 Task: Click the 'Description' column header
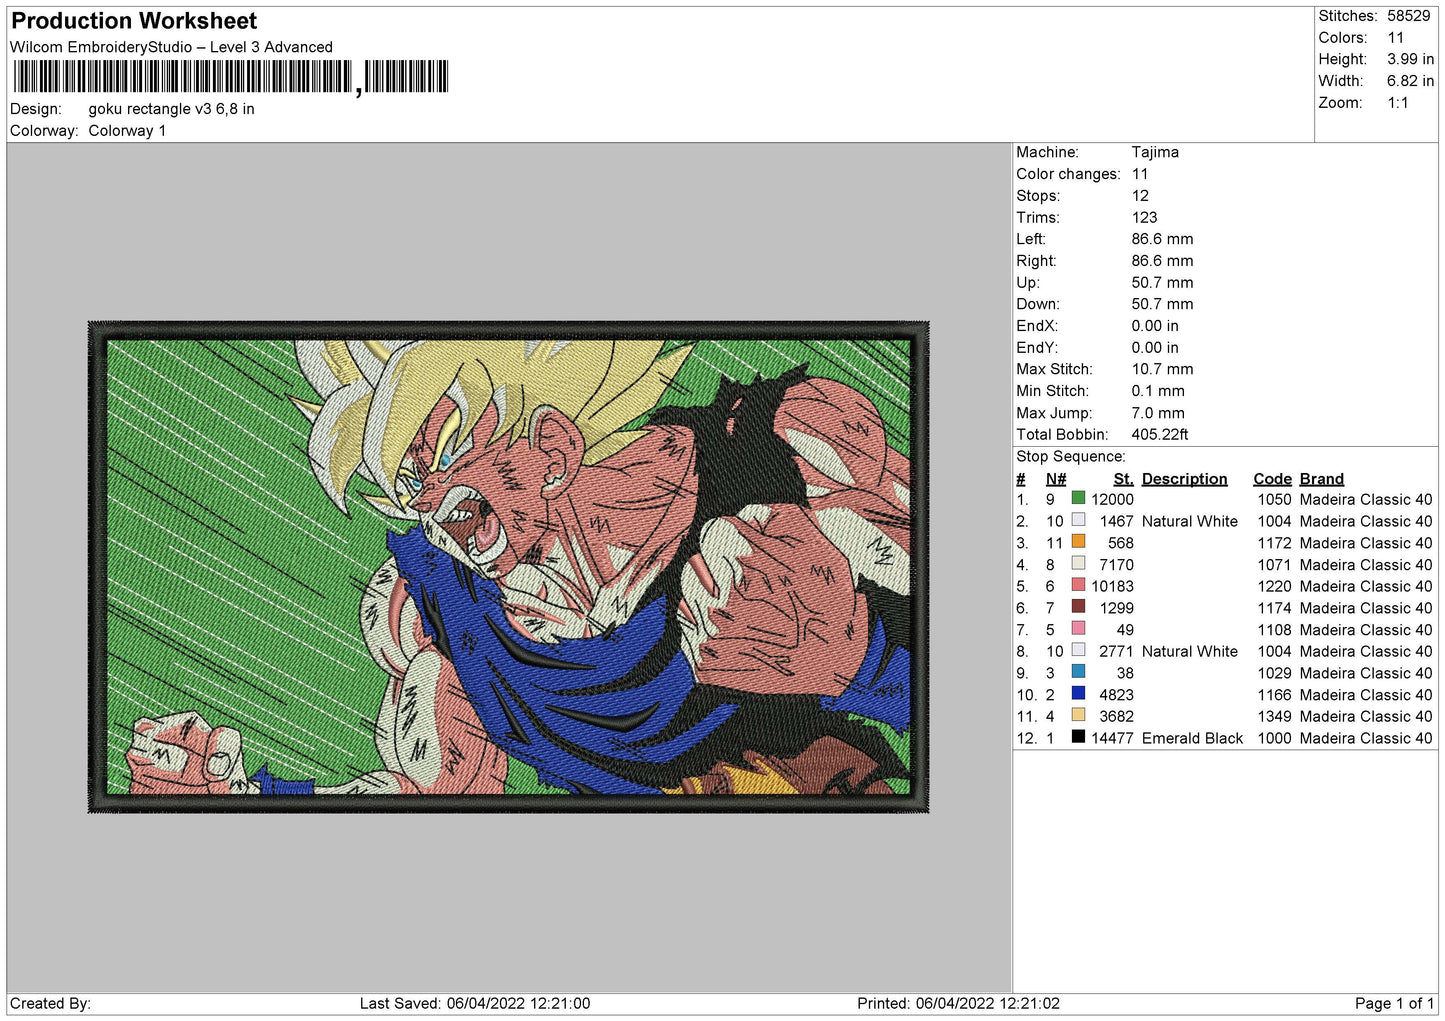pyautogui.click(x=1184, y=479)
